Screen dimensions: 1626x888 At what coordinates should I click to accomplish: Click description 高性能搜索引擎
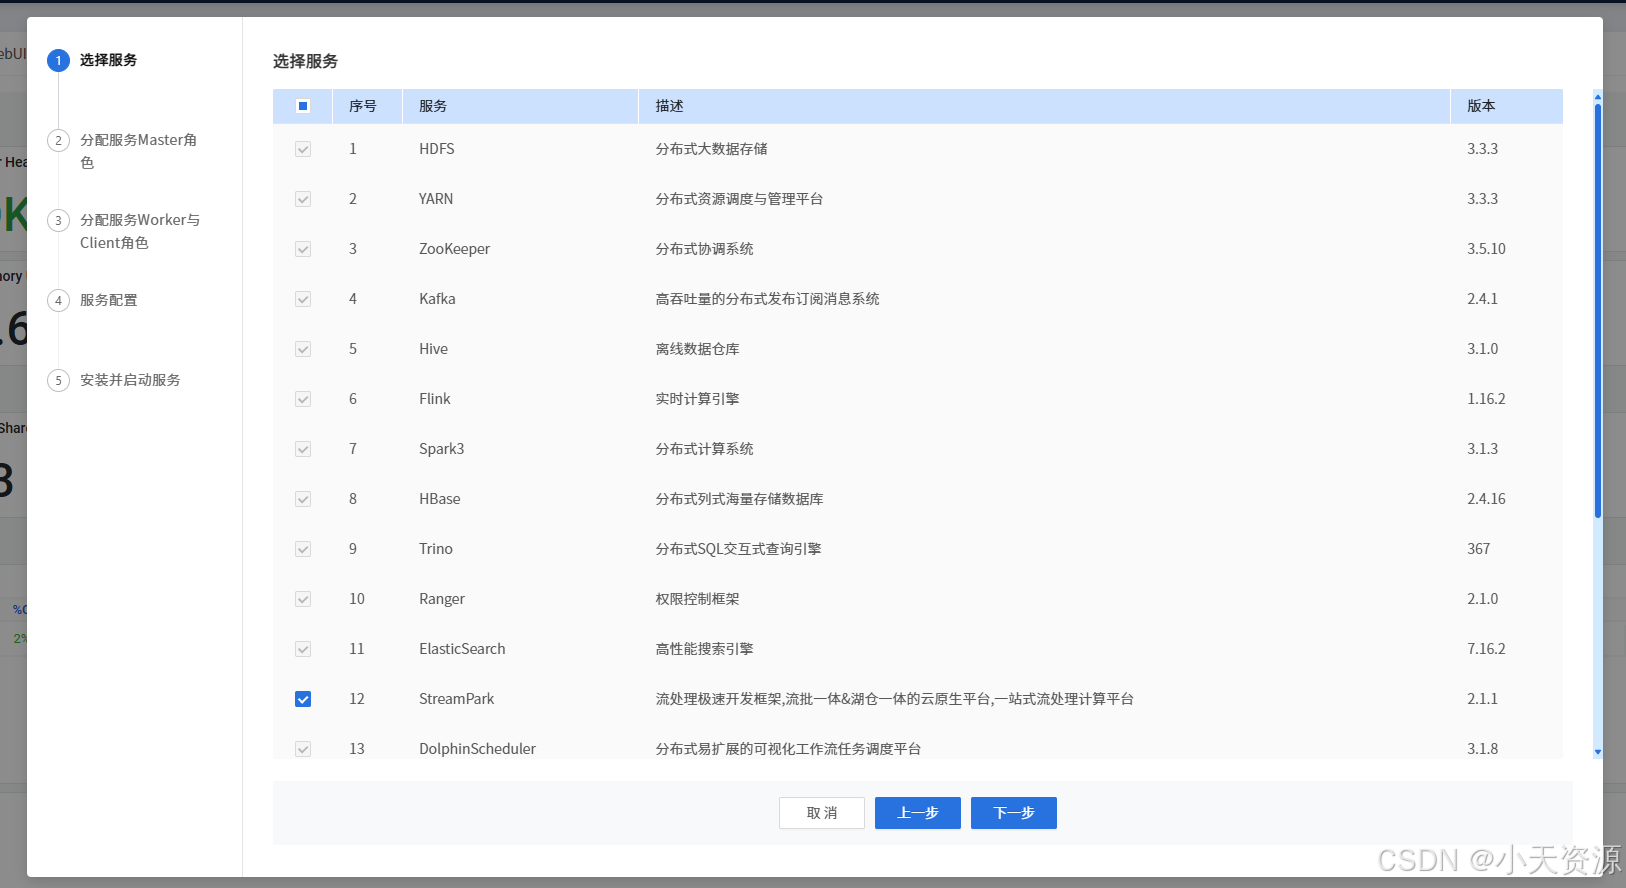tap(705, 649)
